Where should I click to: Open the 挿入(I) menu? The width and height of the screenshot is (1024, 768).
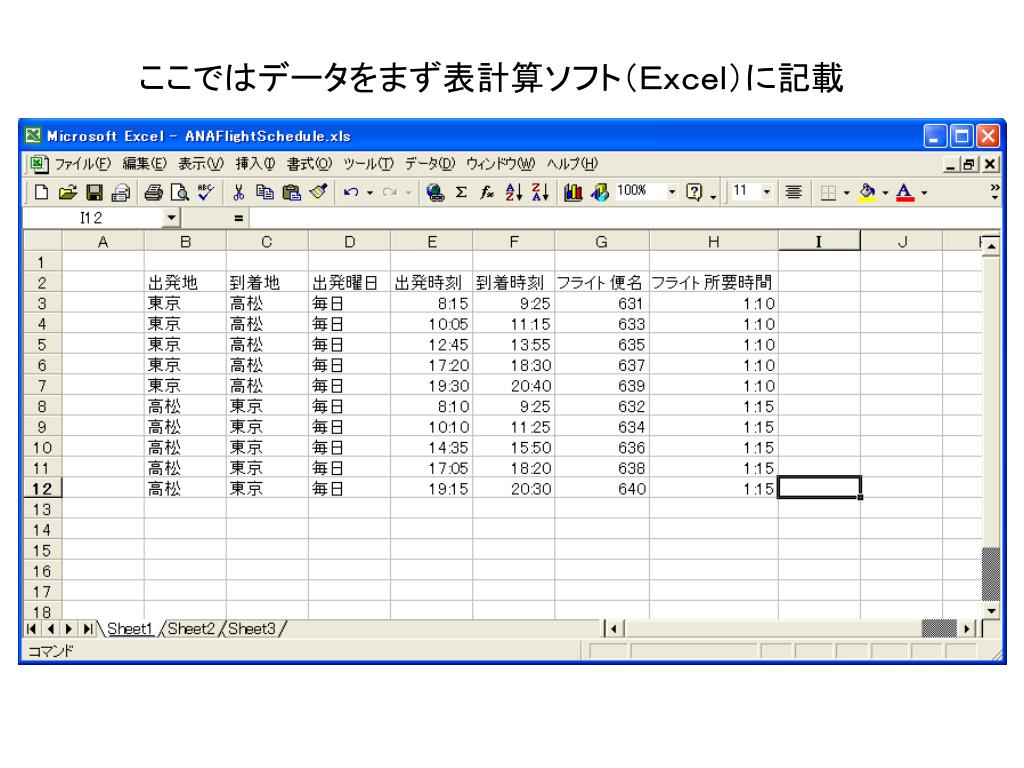(255, 164)
